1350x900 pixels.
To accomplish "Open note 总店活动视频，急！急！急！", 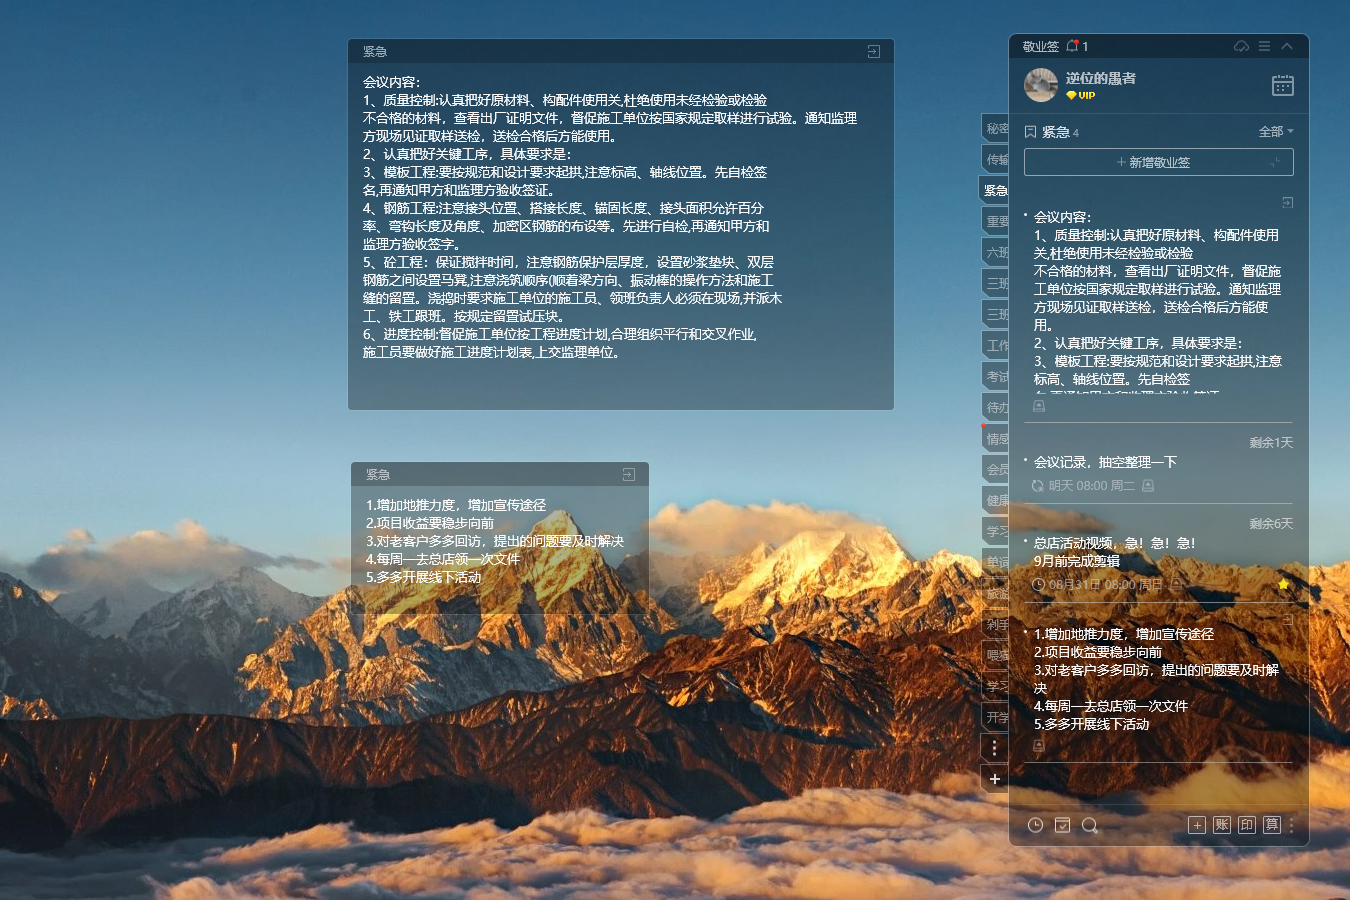I will pyautogui.click(x=1114, y=543).
